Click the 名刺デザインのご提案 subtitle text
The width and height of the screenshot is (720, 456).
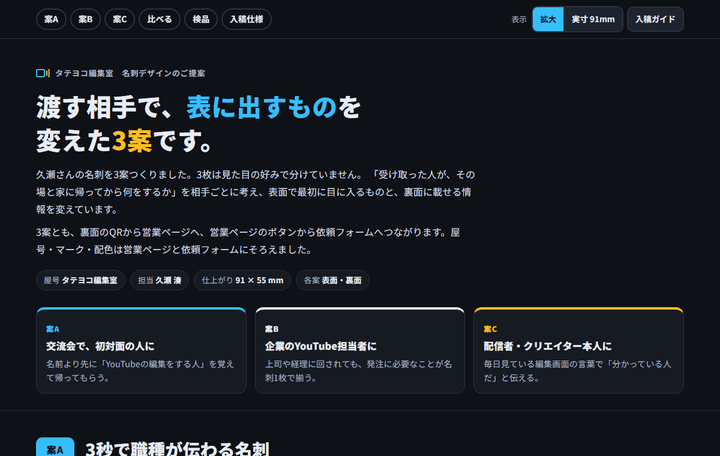[163, 73]
